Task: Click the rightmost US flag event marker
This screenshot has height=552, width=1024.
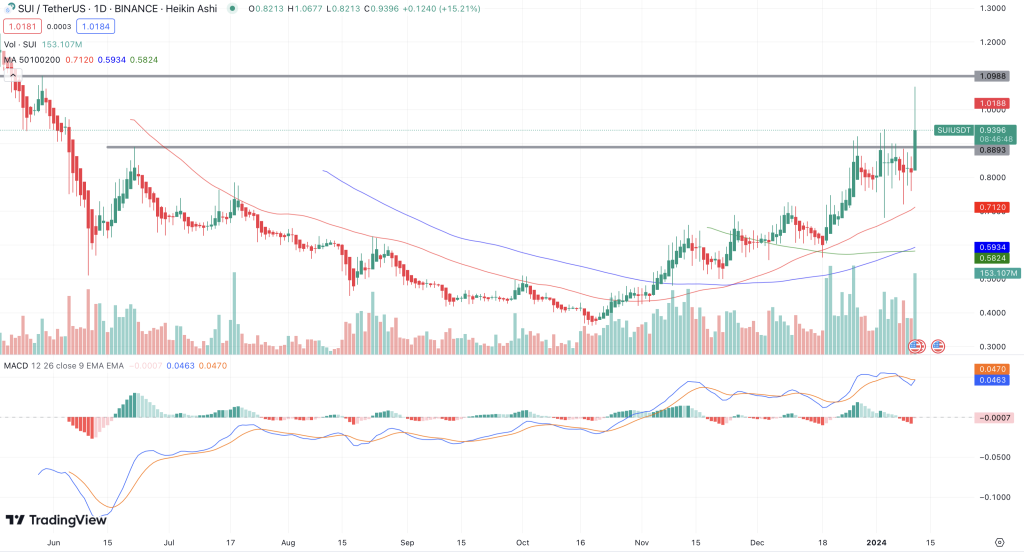Action: coord(938,346)
